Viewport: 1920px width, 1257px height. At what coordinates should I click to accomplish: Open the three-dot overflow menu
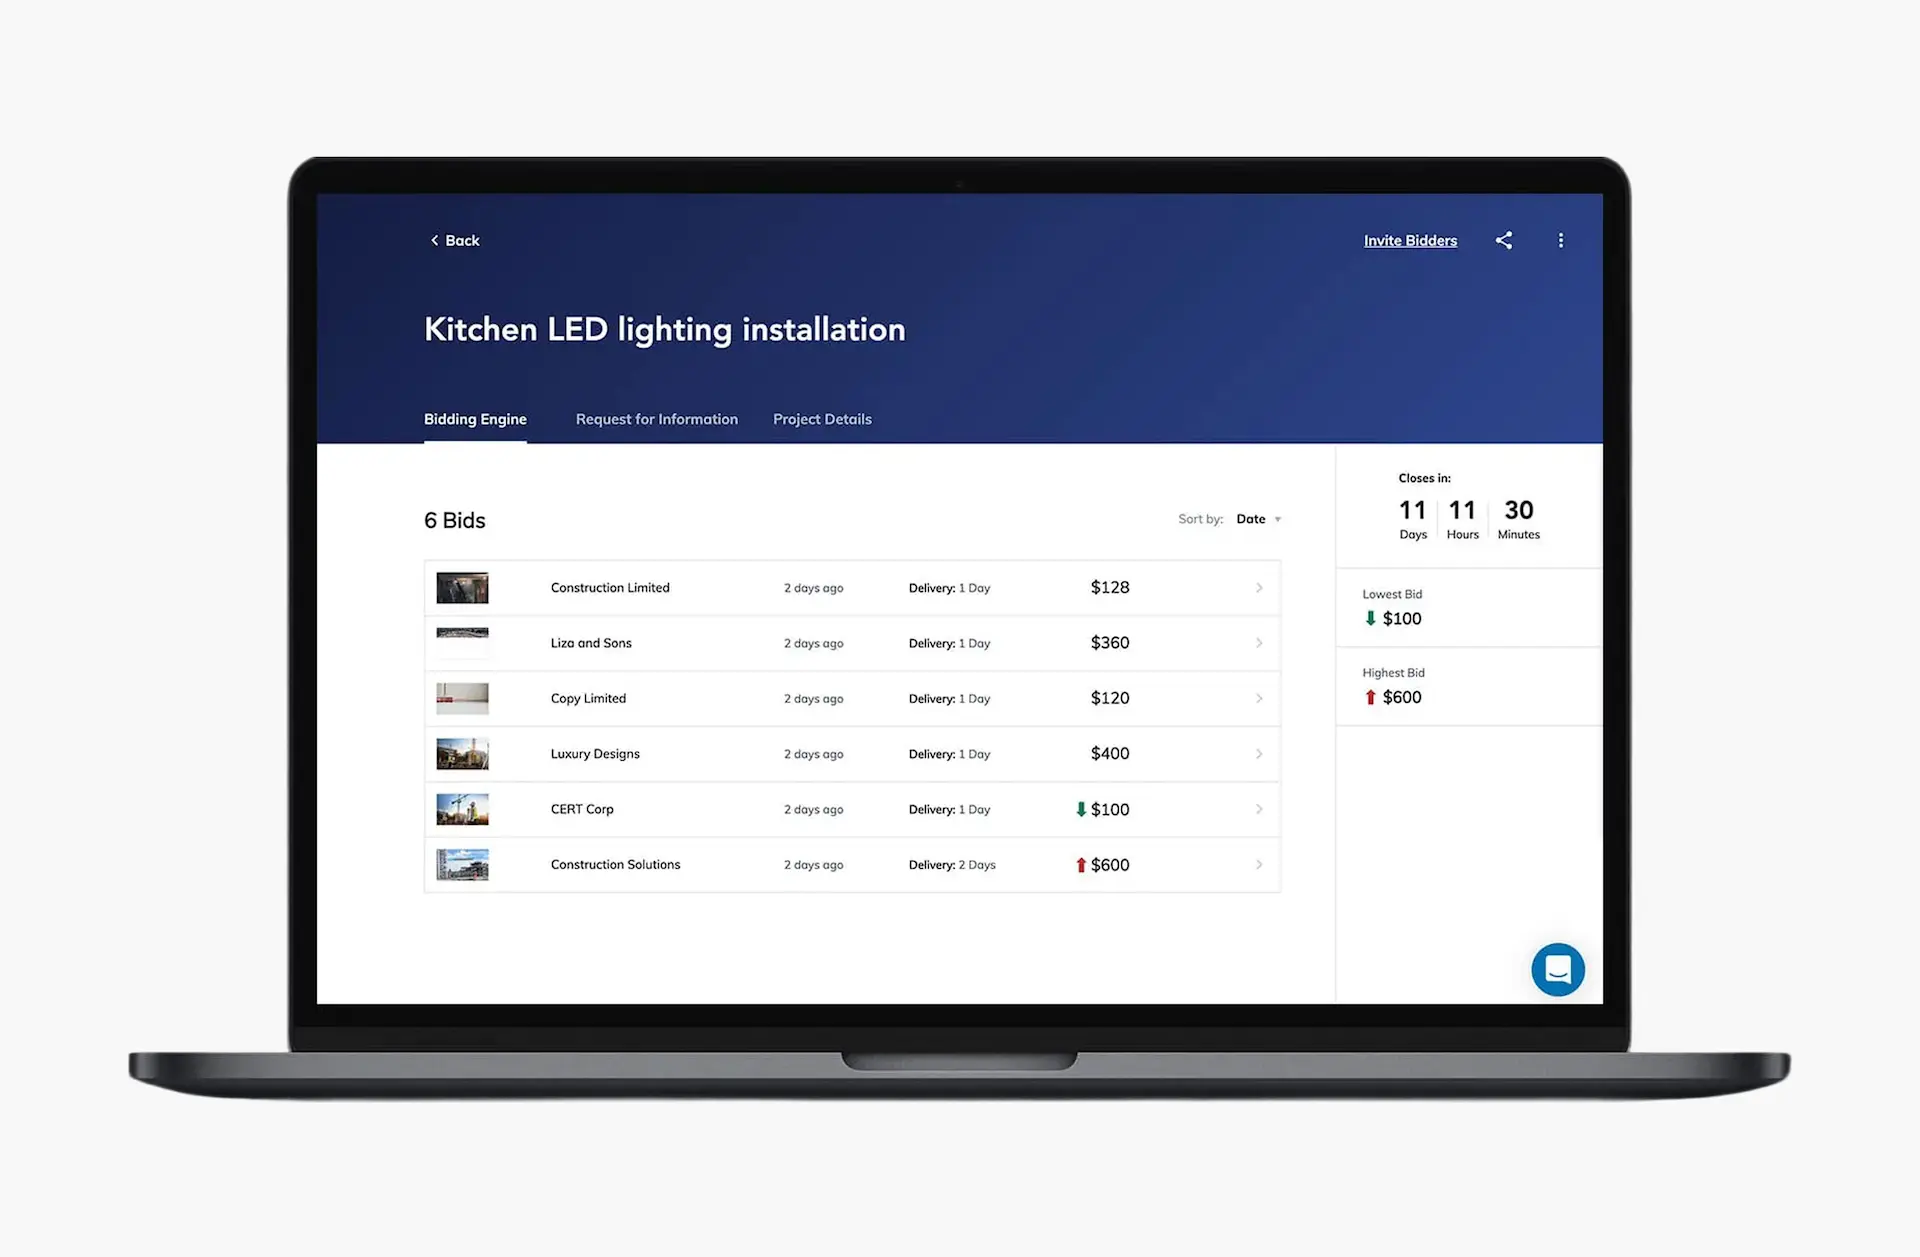click(x=1561, y=240)
